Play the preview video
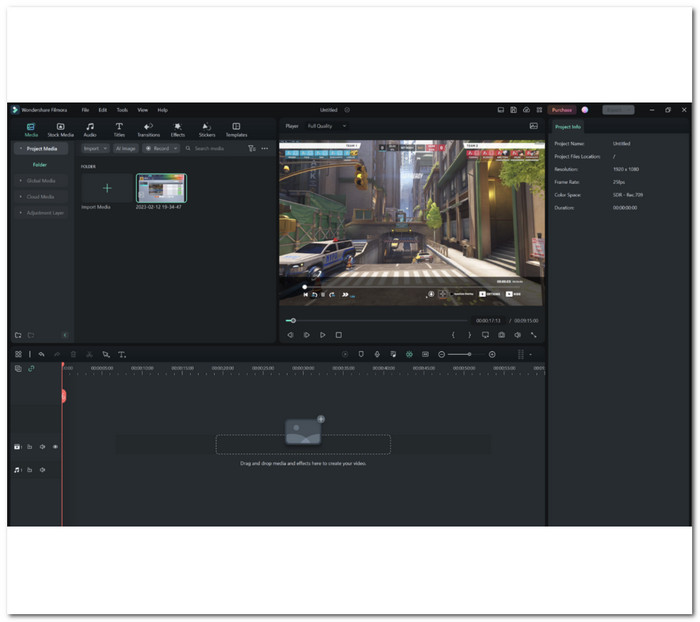The image size is (700, 622). 323,335
